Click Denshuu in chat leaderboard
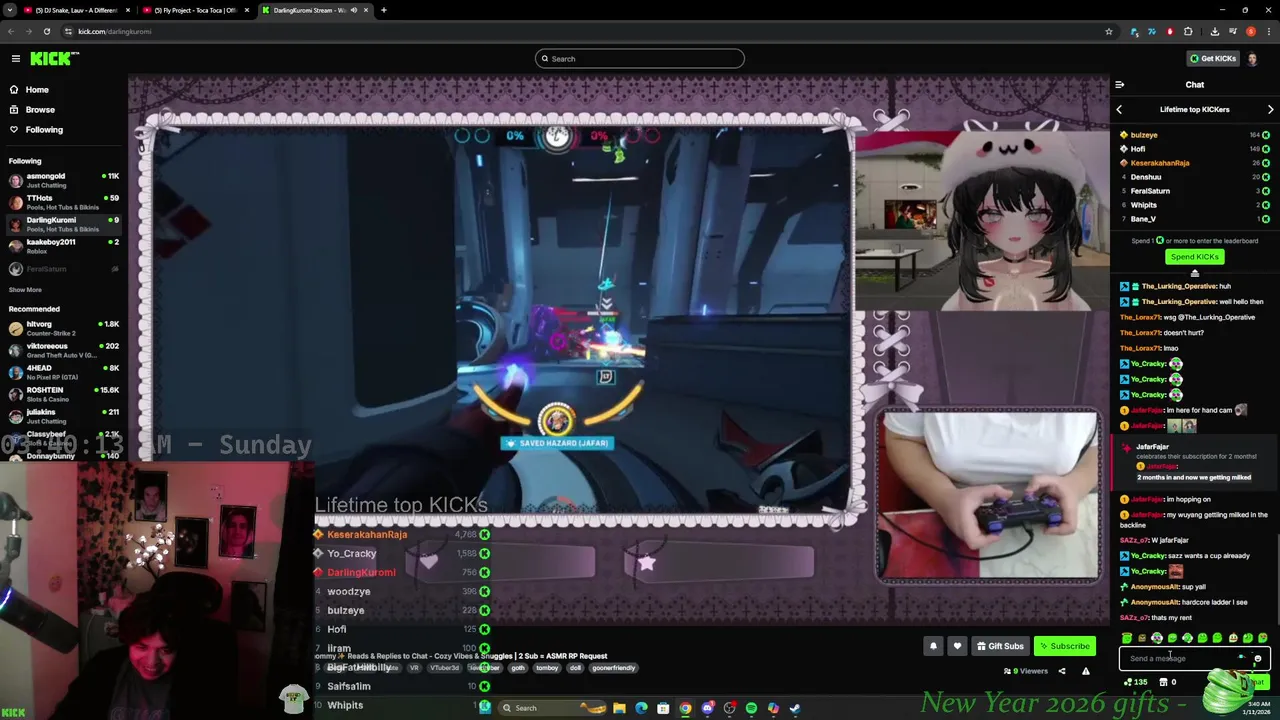Viewport: 1280px width, 720px height. tap(1146, 177)
